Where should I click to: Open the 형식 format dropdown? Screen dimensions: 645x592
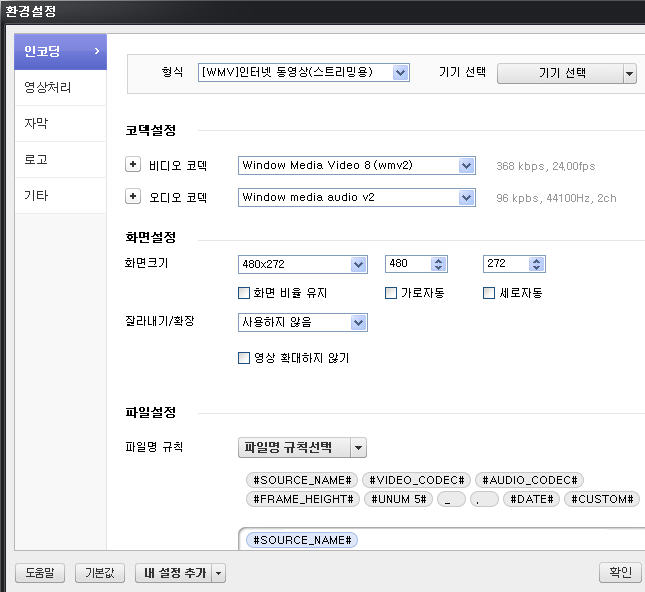[x=304, y=72]
